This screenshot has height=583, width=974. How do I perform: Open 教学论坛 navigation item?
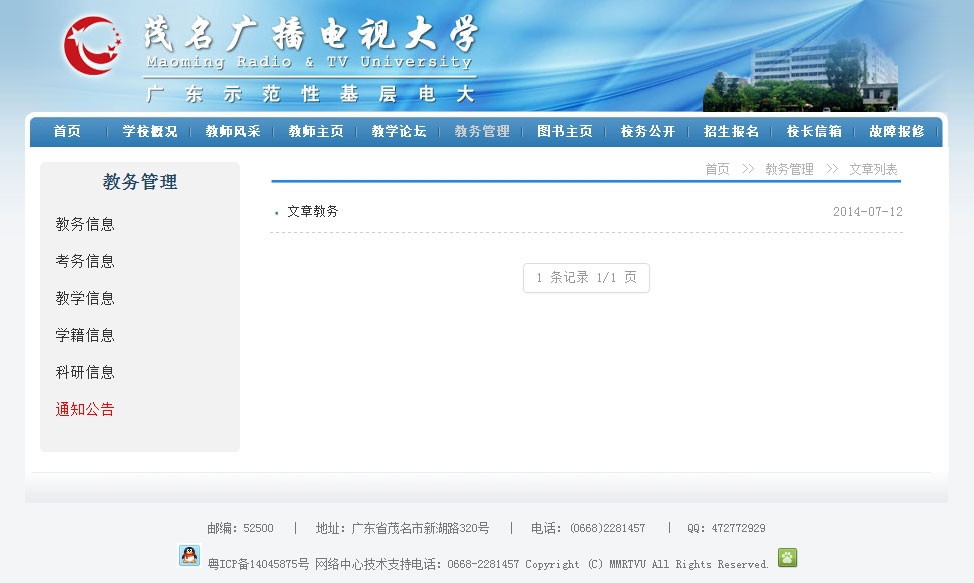pyautogui.click(x=399, y=131)
